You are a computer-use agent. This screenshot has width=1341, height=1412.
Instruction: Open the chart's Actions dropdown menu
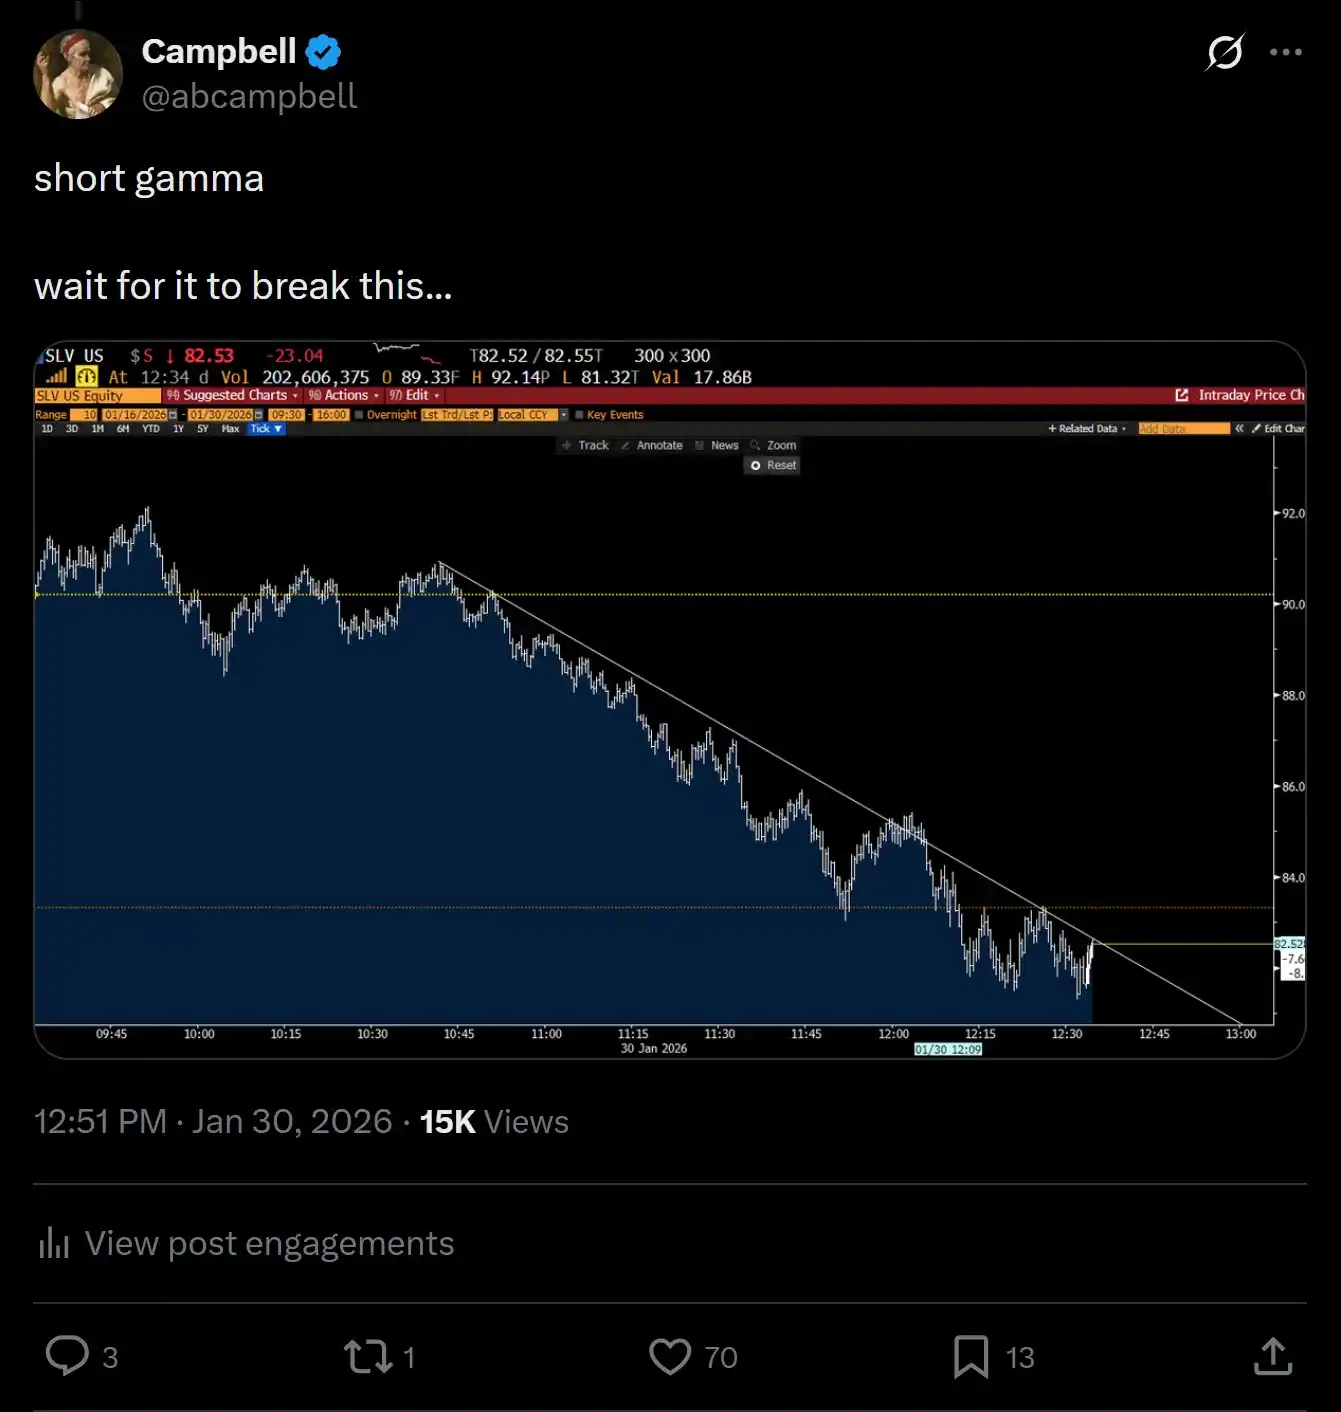coord(345,395)
